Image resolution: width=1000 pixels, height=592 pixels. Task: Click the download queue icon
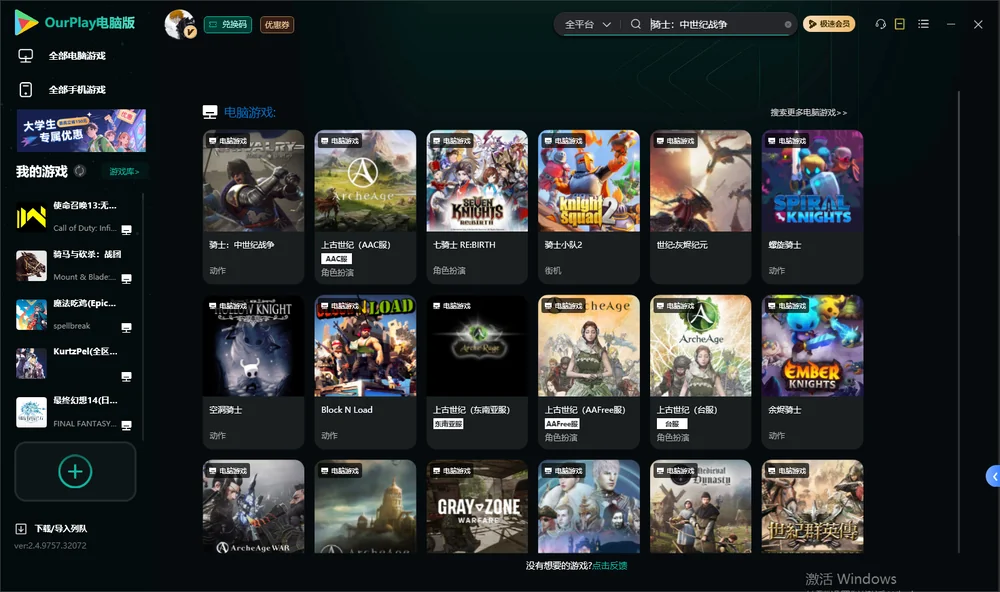[21, 528]
